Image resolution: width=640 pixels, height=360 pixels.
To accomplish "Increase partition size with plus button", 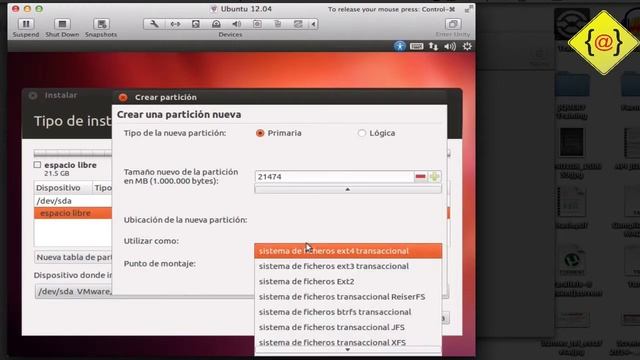I will (434, 177).
